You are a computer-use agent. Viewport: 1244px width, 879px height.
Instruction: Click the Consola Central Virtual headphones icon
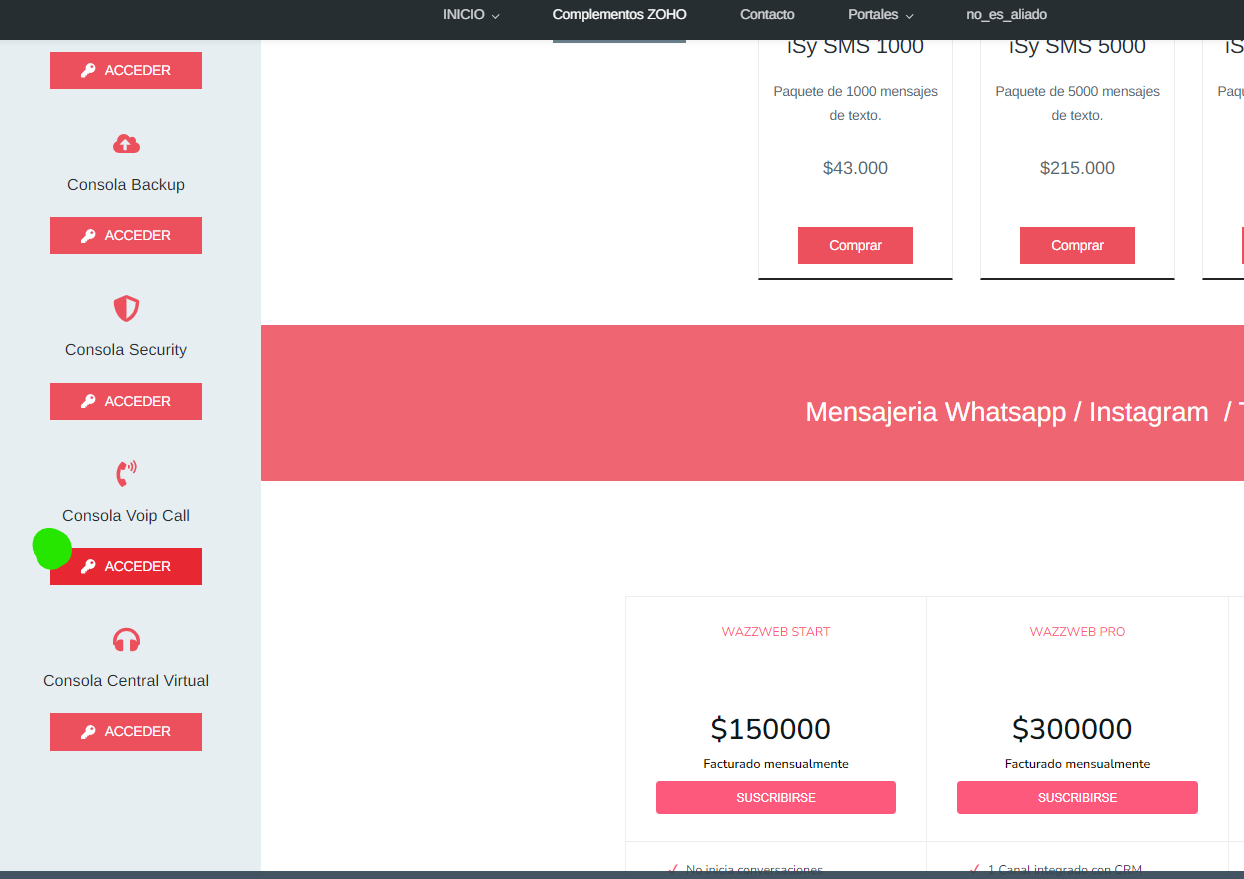coord(126,640)
